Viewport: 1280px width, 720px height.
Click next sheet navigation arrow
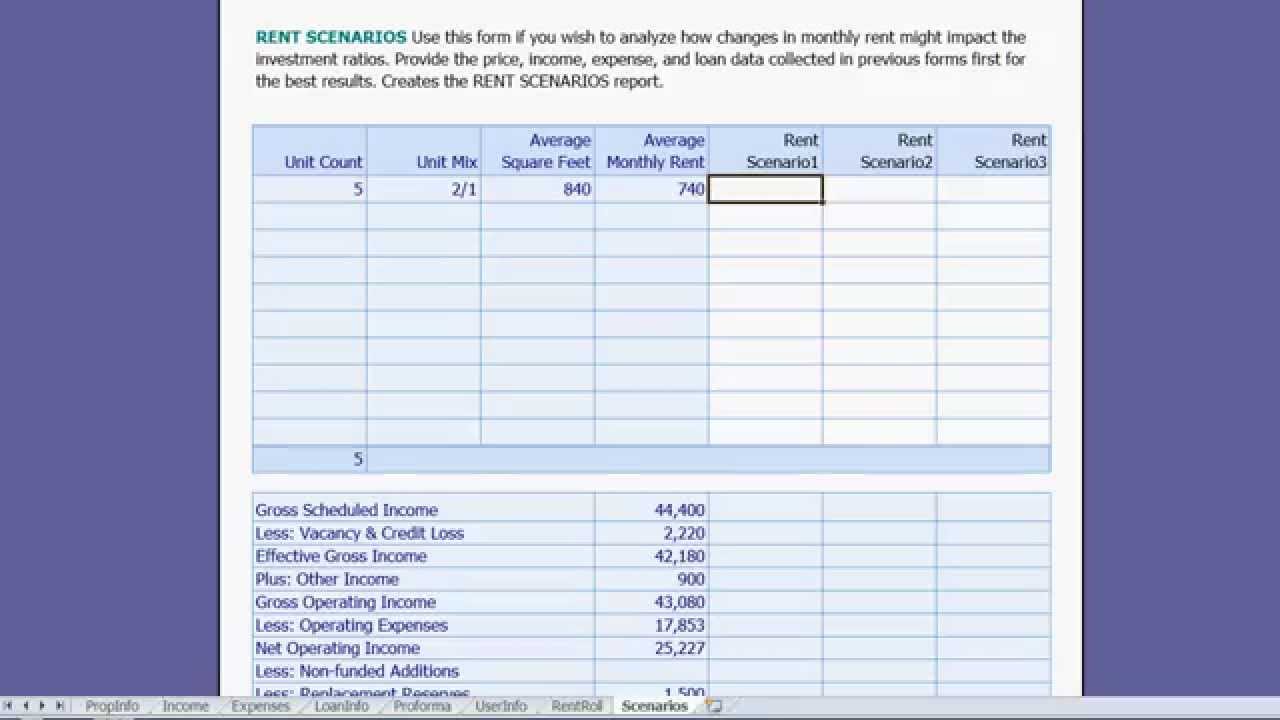tap(43, 706)
